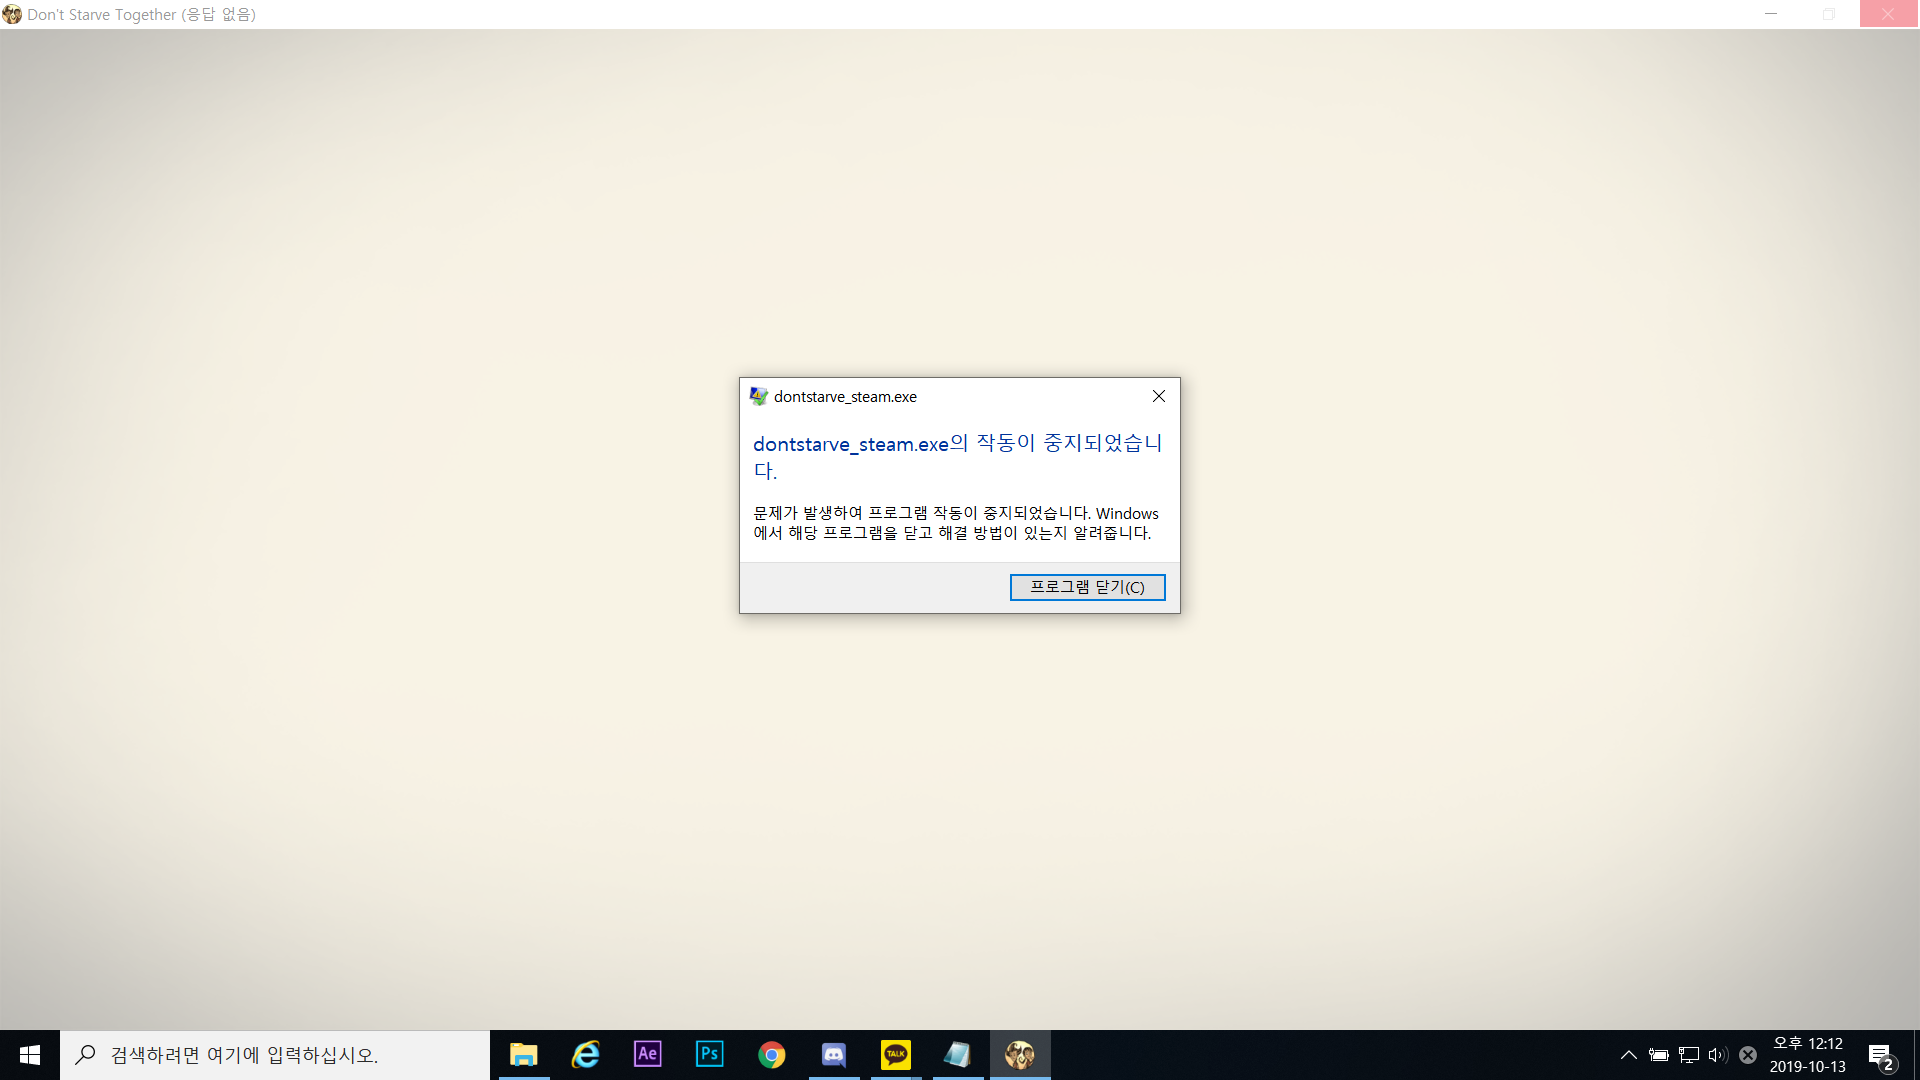Close the dontstarve_steam.exe error dialog
Screen dimensions: 1920x1080
[1158, 396]
